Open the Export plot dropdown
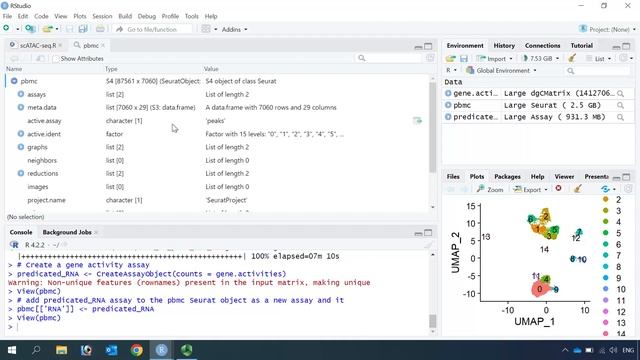The width and height of the screenshot is (640, 360). point(531,189)
